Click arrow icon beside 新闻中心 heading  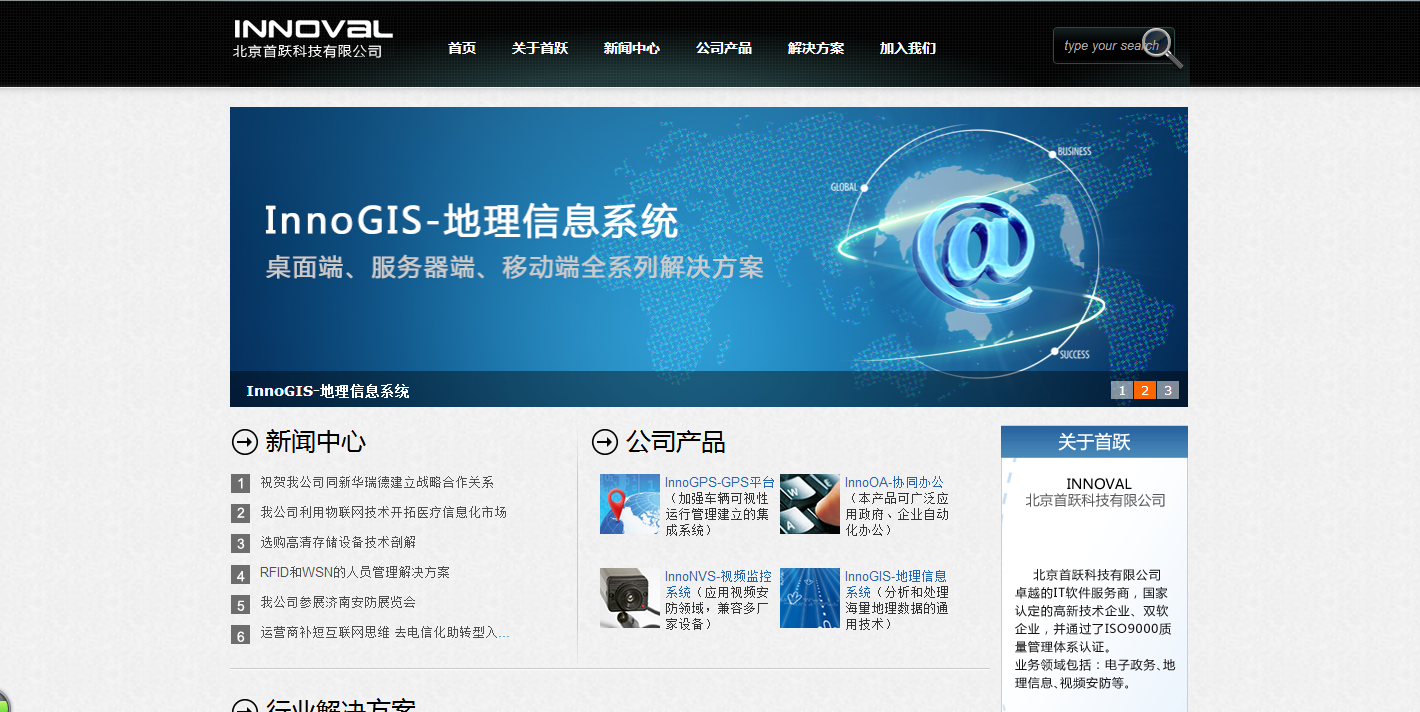[245, 442]
